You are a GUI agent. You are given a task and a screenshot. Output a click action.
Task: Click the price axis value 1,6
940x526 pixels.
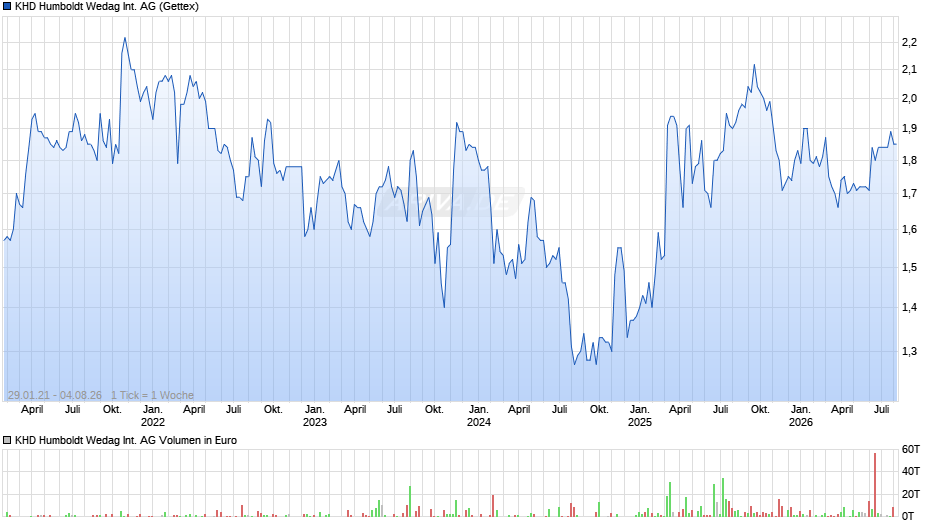point(909,229)
